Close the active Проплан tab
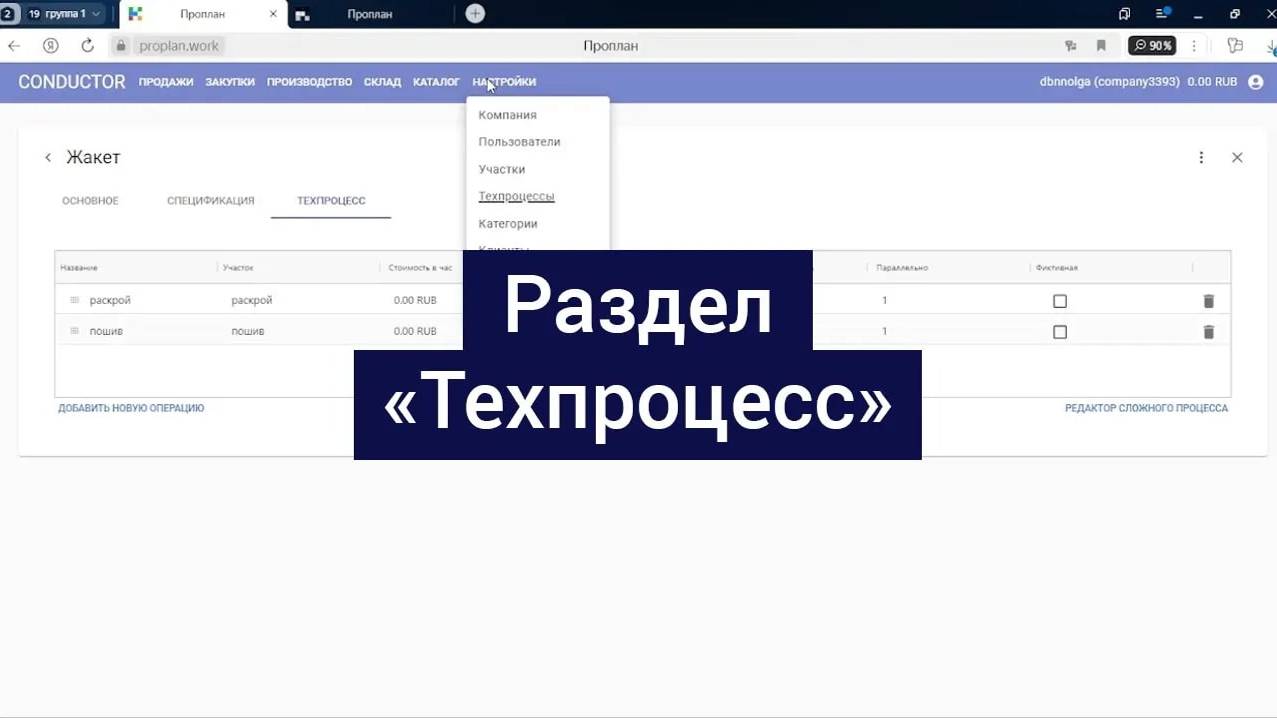 (x=273, y=14)
